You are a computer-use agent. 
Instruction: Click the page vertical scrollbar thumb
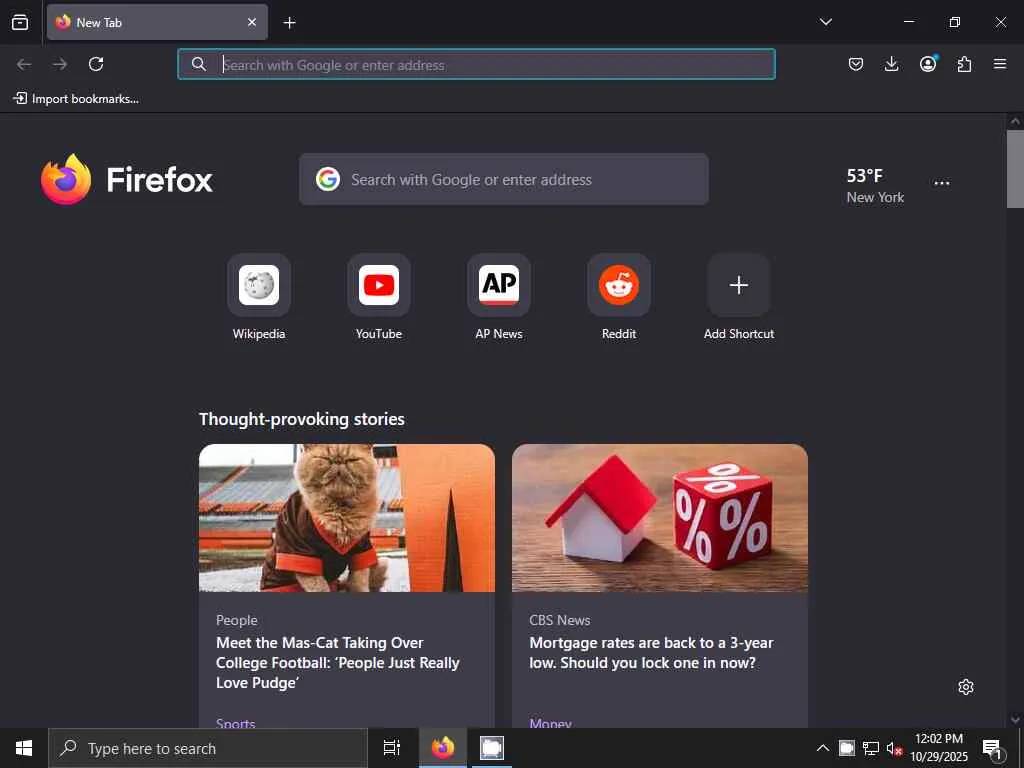pos(1015,168)
